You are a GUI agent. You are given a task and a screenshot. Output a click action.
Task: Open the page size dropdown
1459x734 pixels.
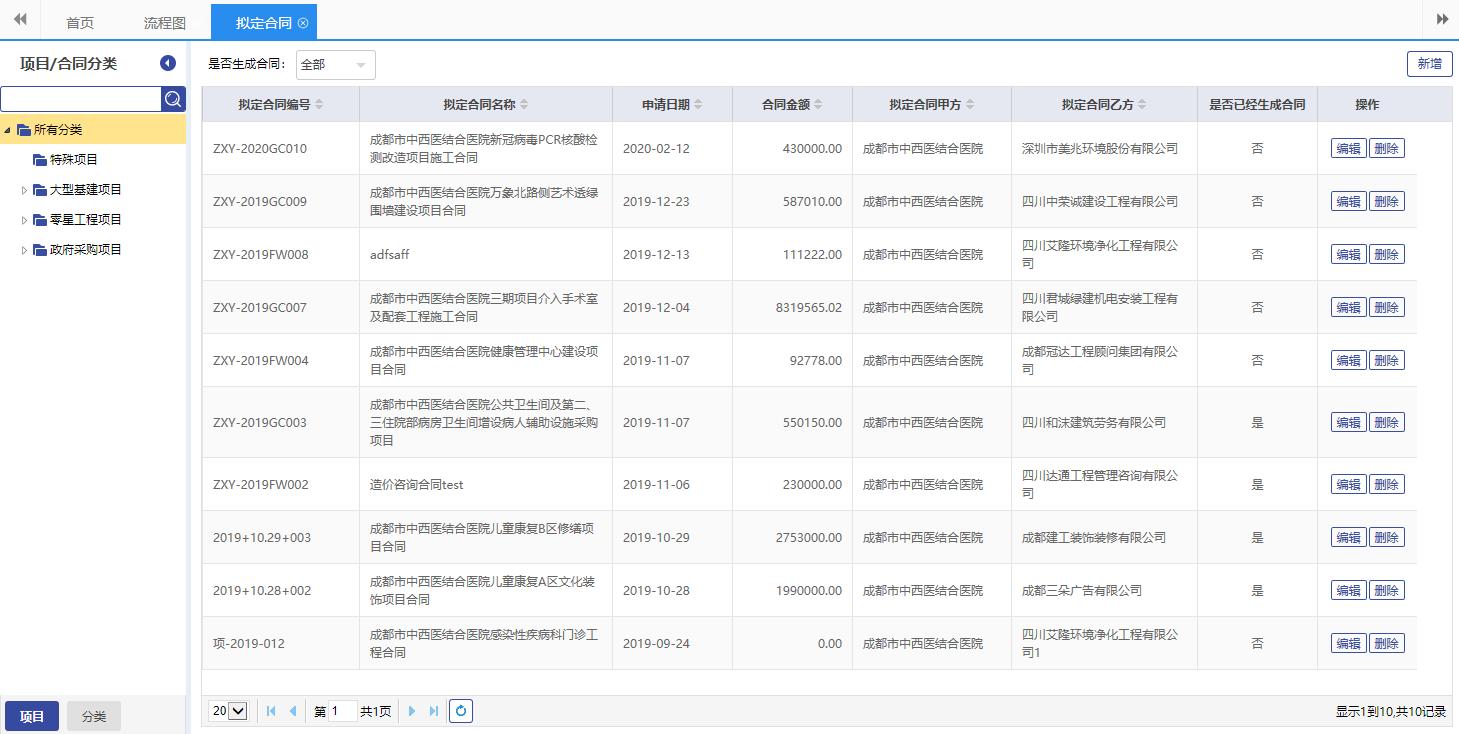[229, 711]
